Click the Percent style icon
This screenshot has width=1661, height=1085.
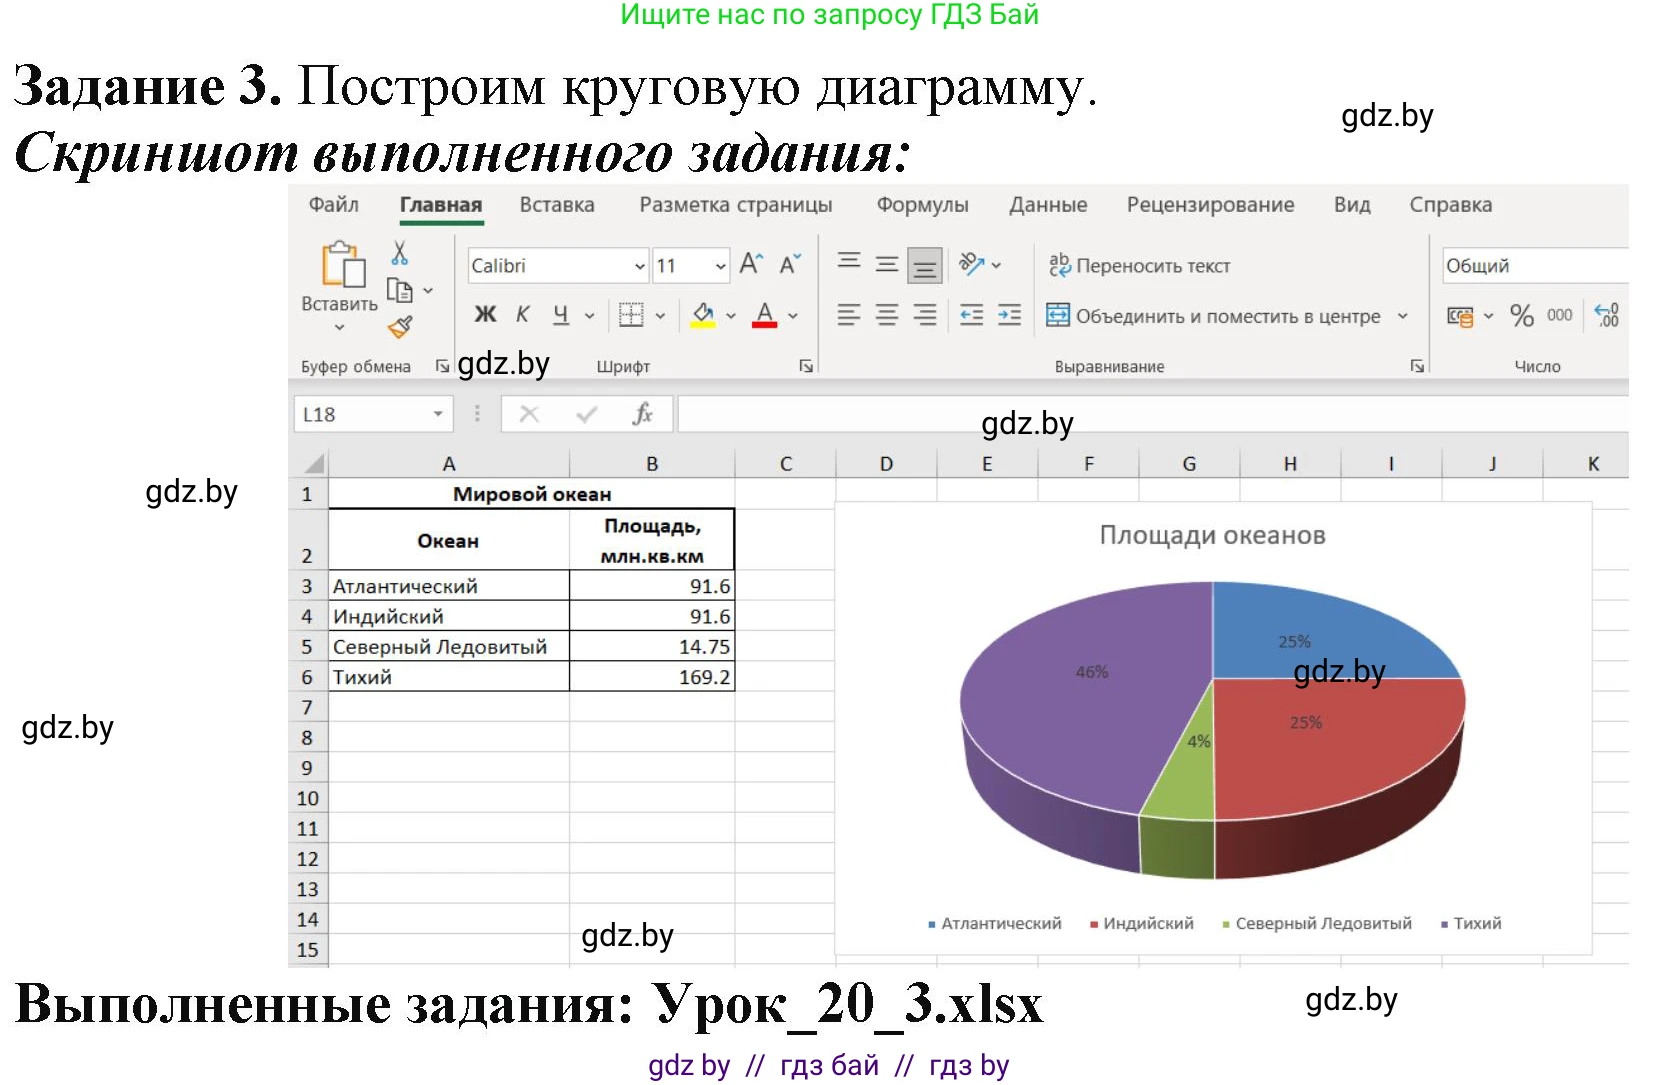pos(1521,316)
